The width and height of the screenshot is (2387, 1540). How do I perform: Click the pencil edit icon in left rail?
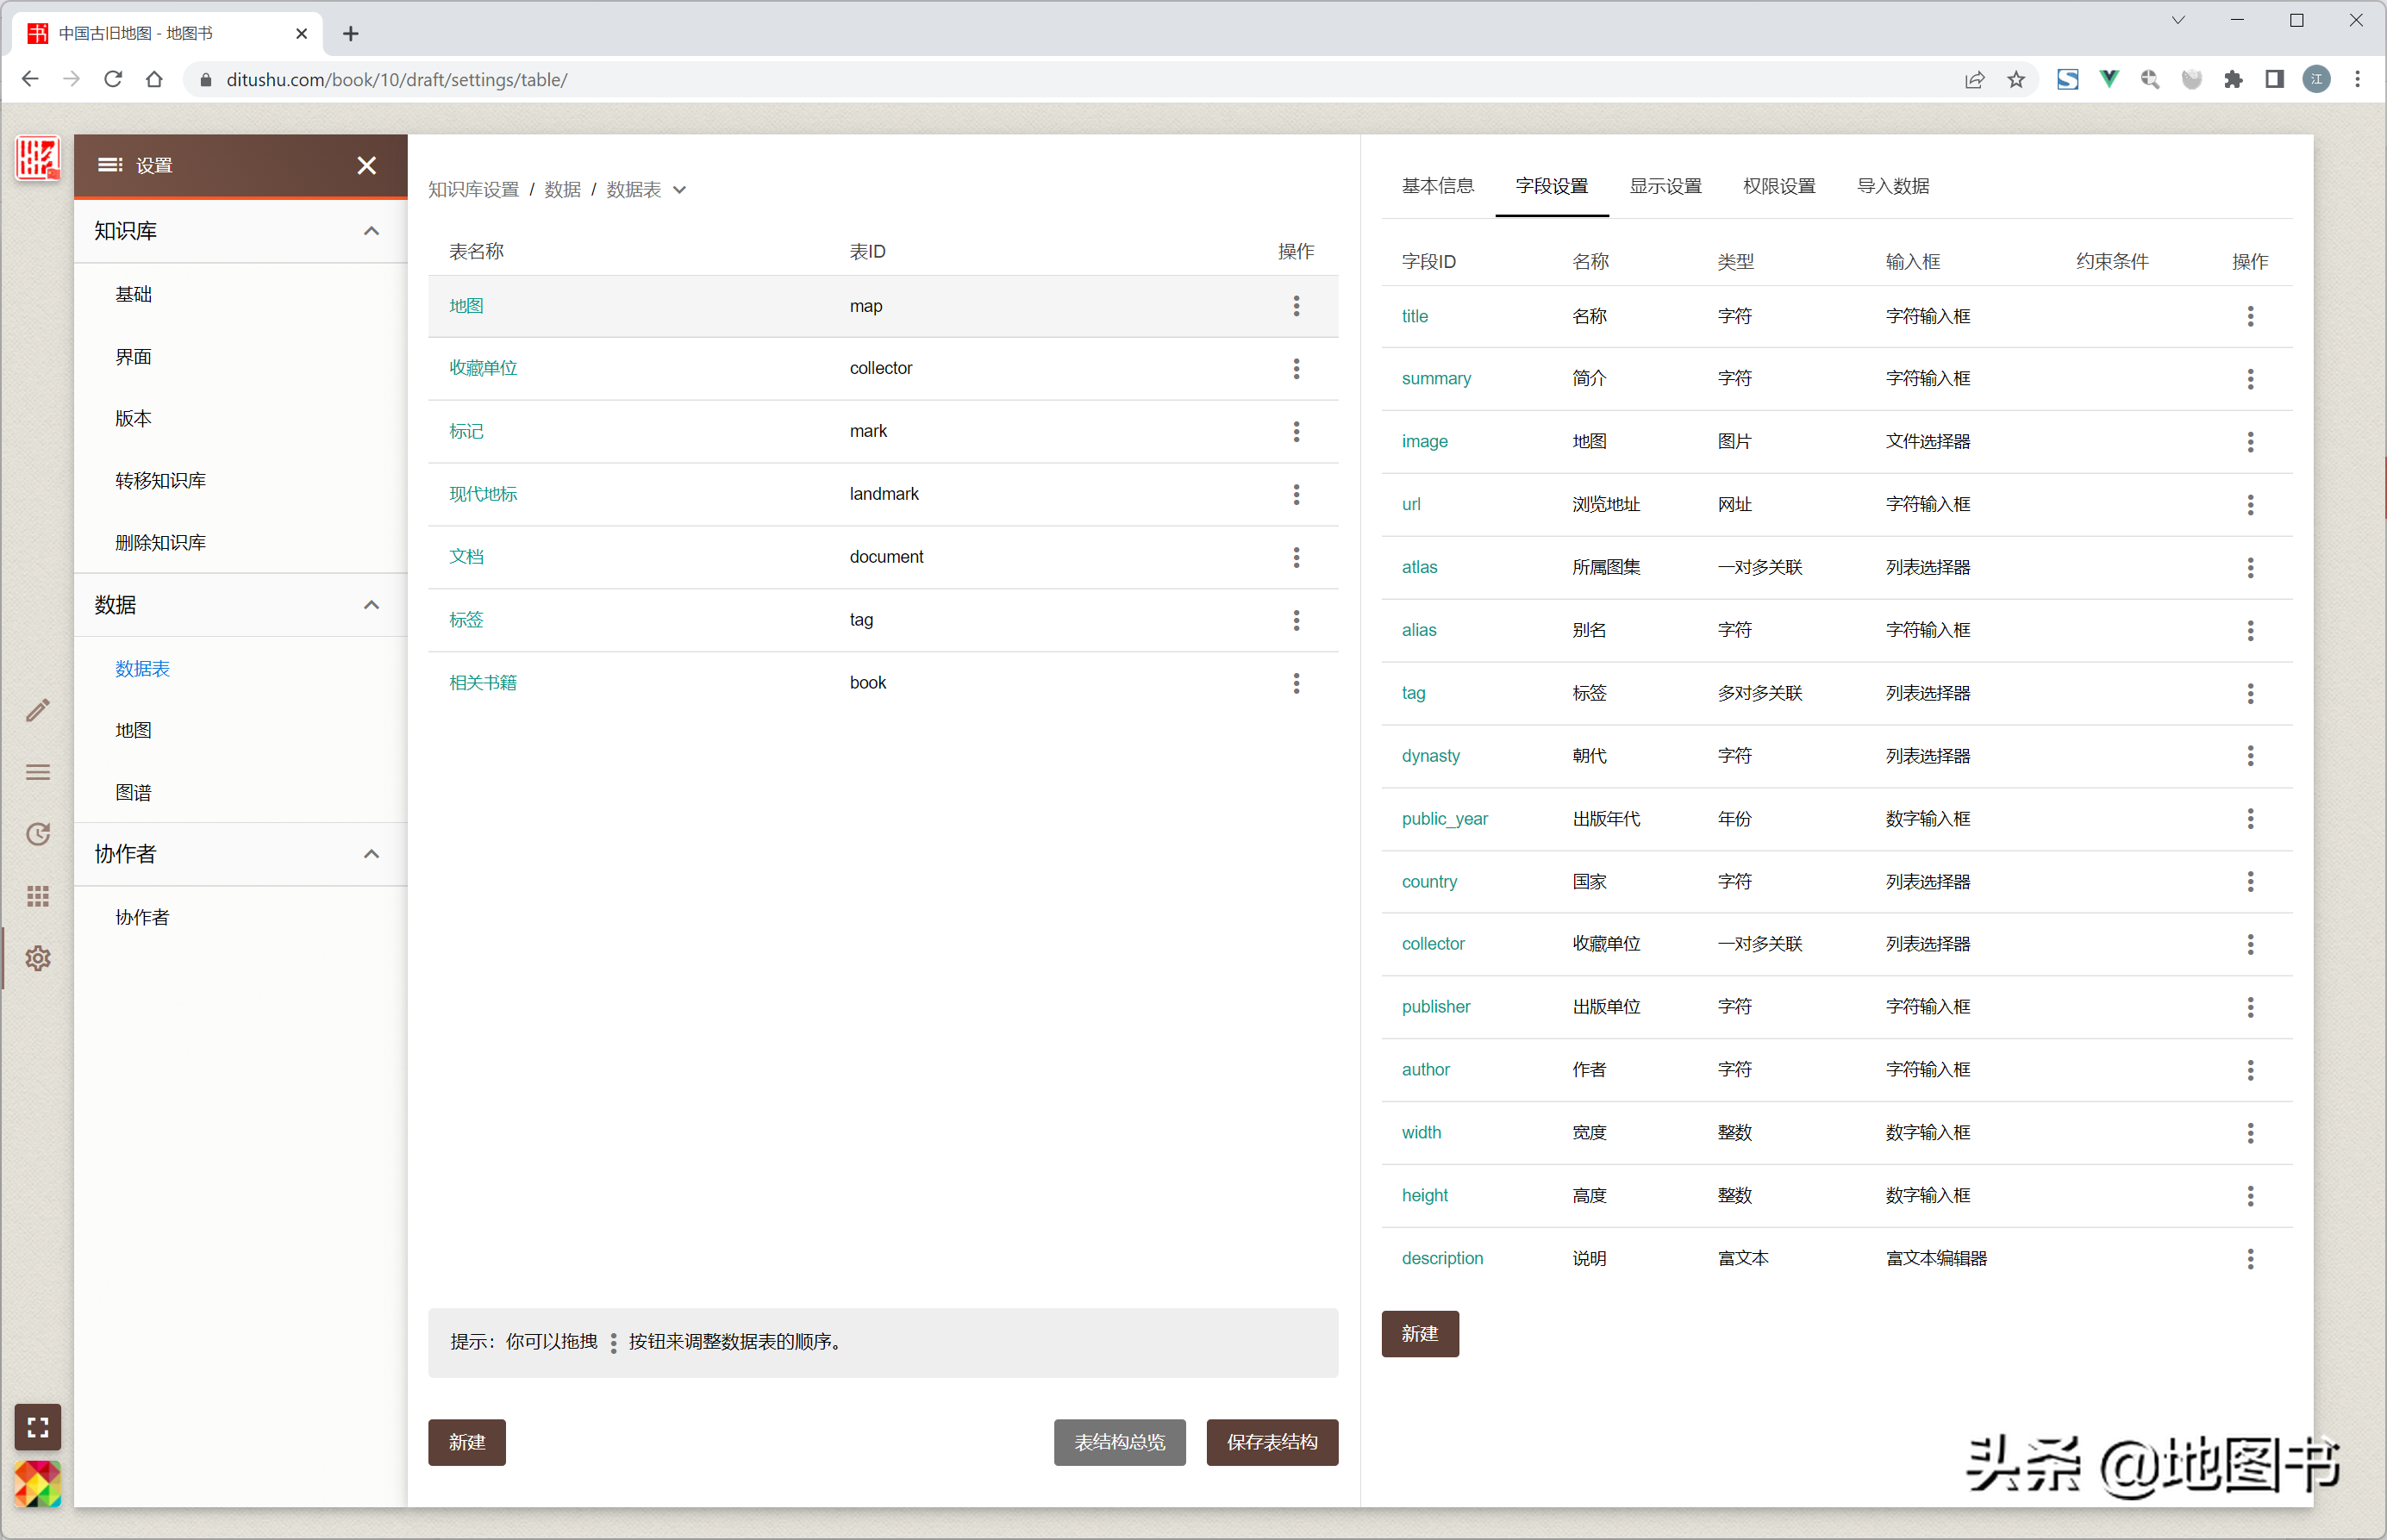coord(38,710)
